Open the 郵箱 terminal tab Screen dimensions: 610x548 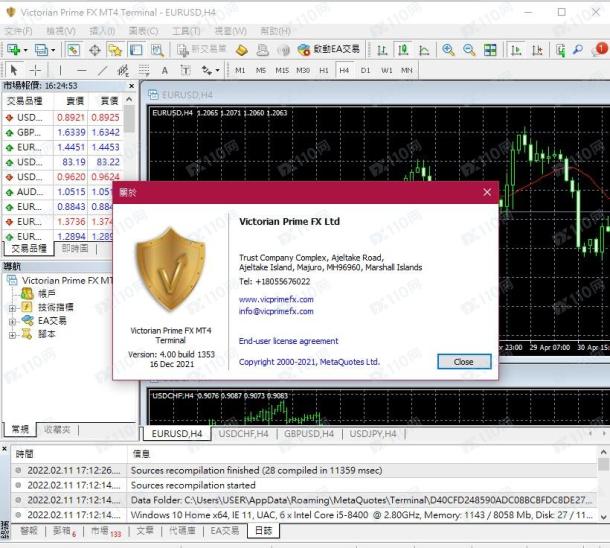tap(65, 531)
